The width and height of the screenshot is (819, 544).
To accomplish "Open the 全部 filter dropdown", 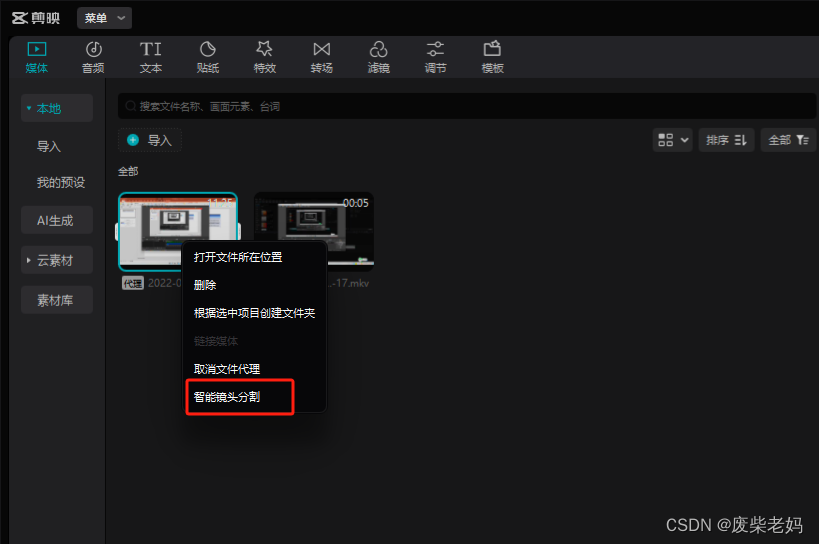I will click(788, 140).
